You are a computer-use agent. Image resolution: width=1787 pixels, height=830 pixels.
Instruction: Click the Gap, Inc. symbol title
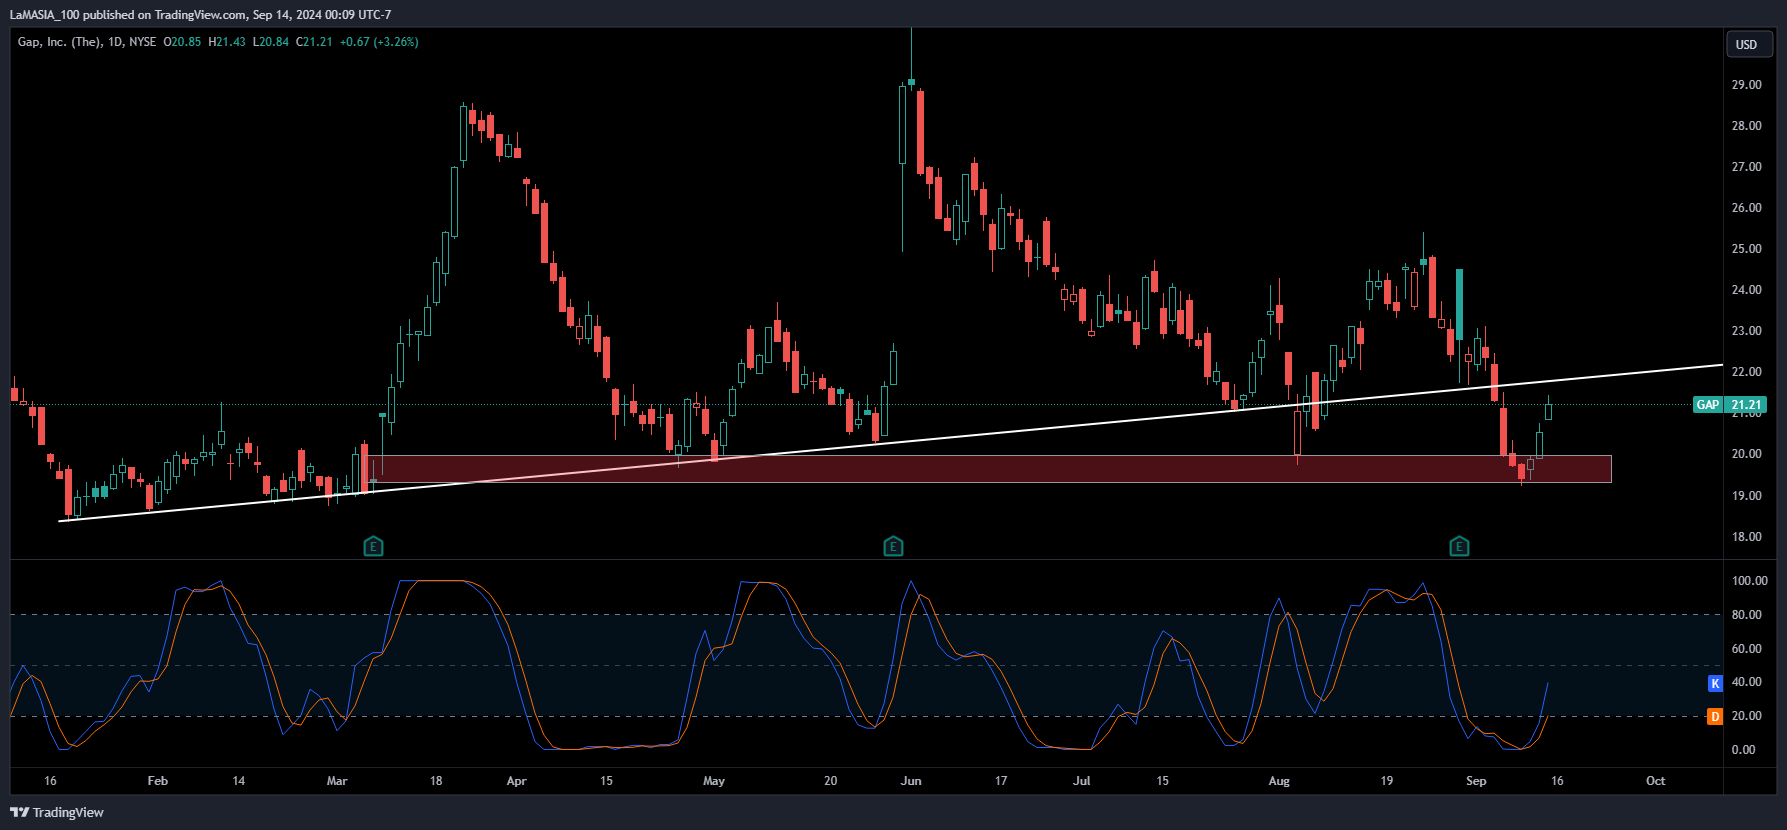(x=60, y=42)
